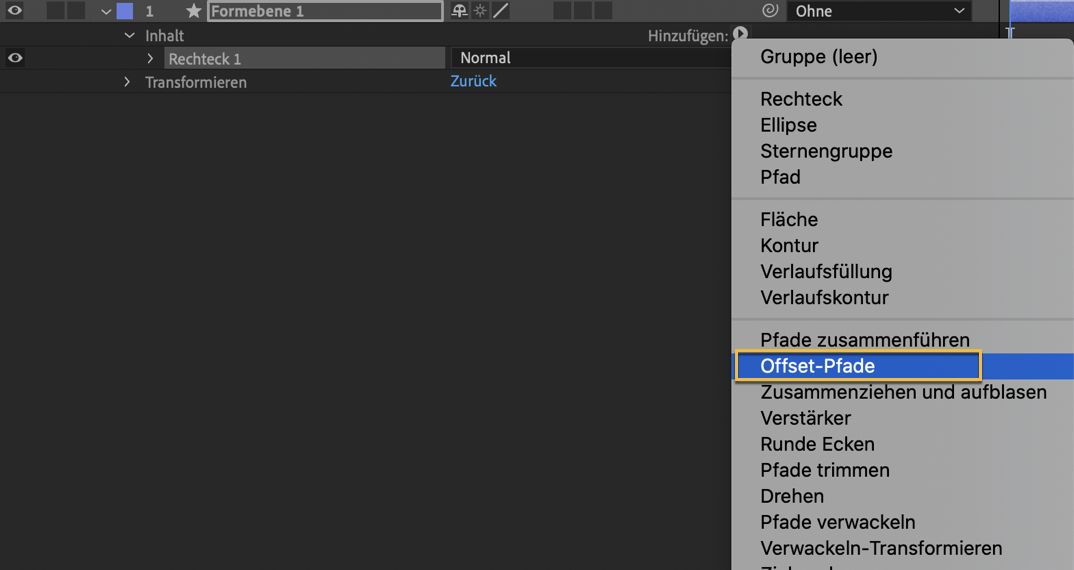Toggle the shy switch for Formebene 1
The height and width of the screenshot is (570, 1074).
(x=460, y=11)
